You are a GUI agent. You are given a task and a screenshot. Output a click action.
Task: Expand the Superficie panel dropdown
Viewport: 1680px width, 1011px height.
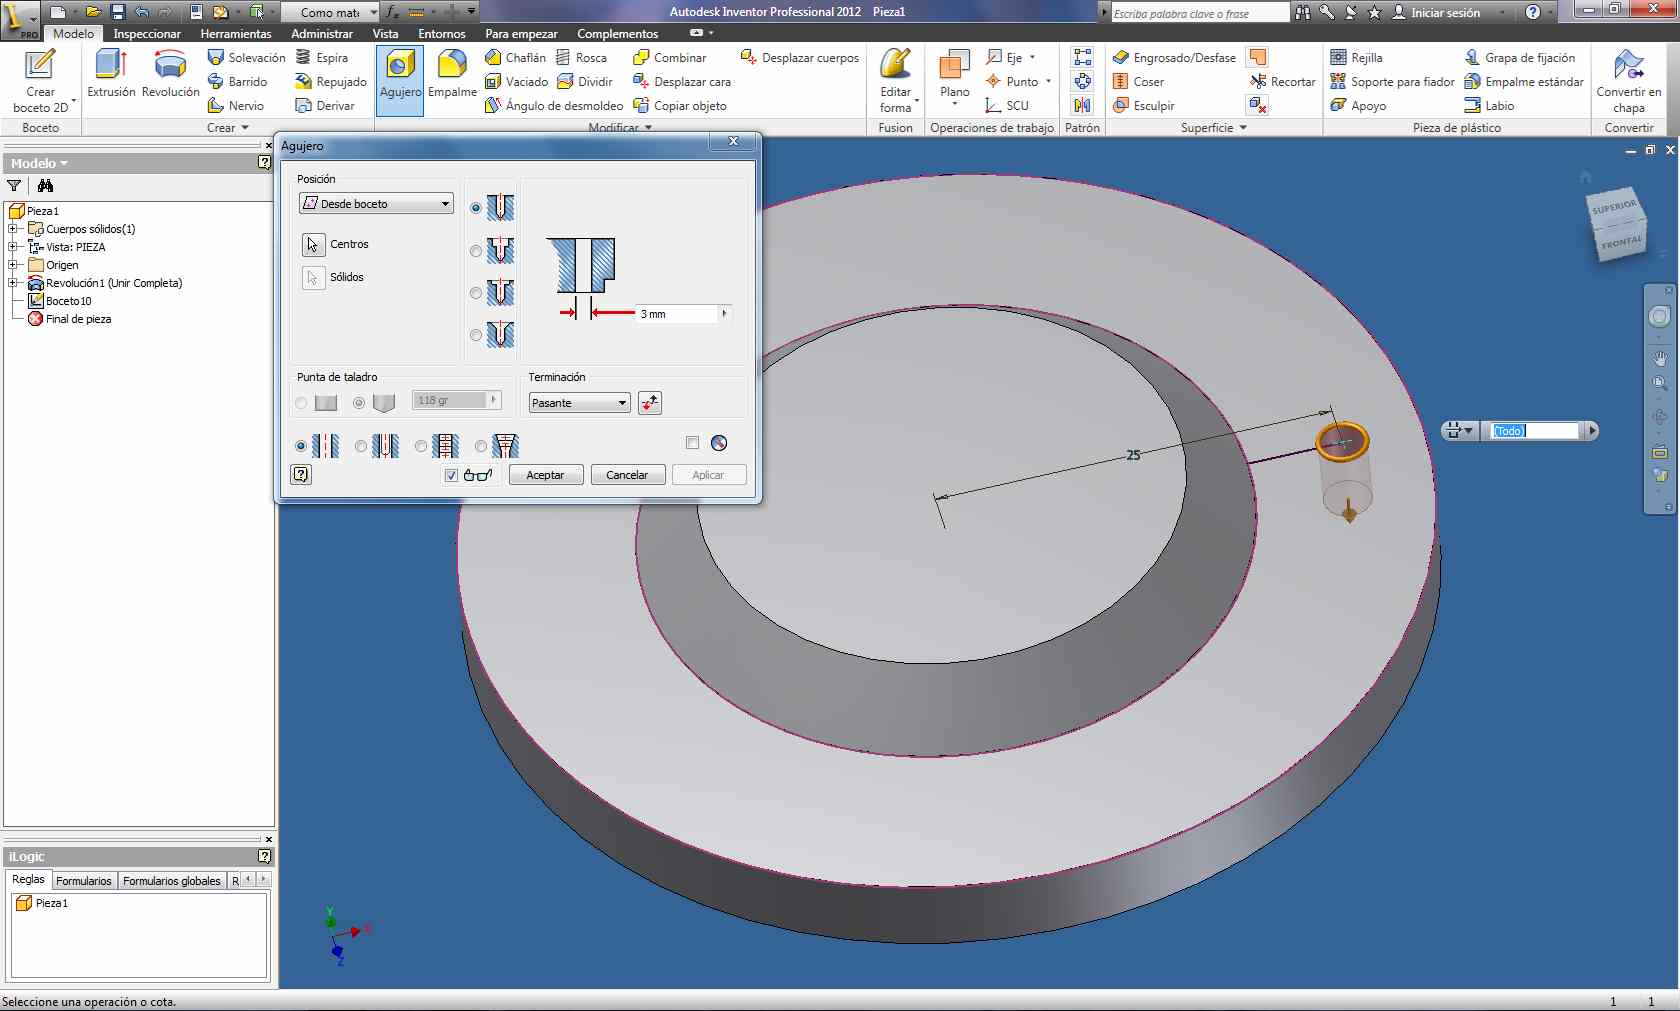tap(1214, 128)
